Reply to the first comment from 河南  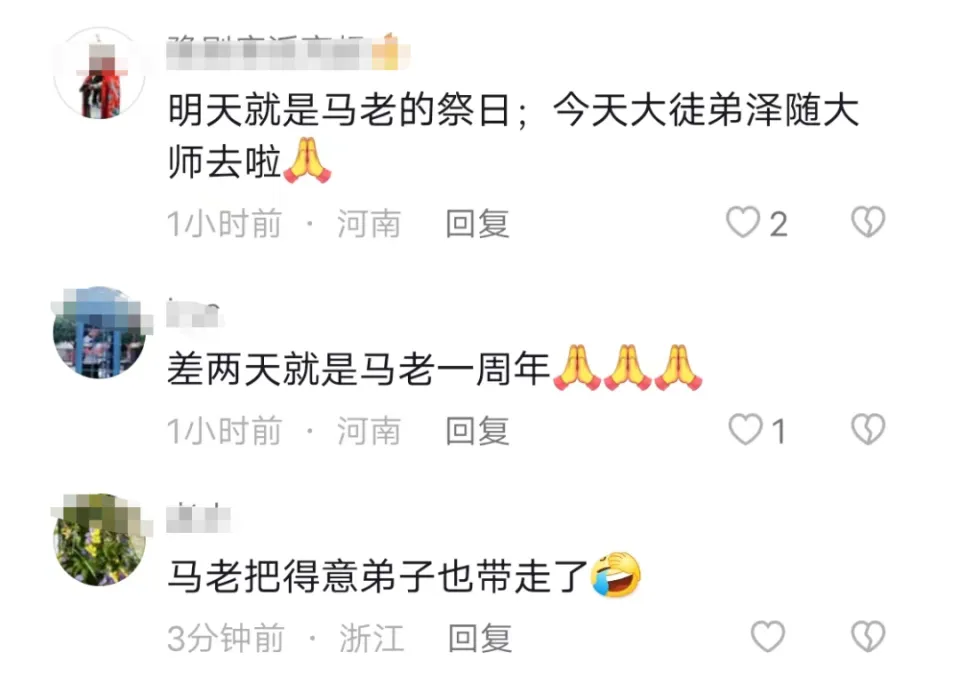477,223
